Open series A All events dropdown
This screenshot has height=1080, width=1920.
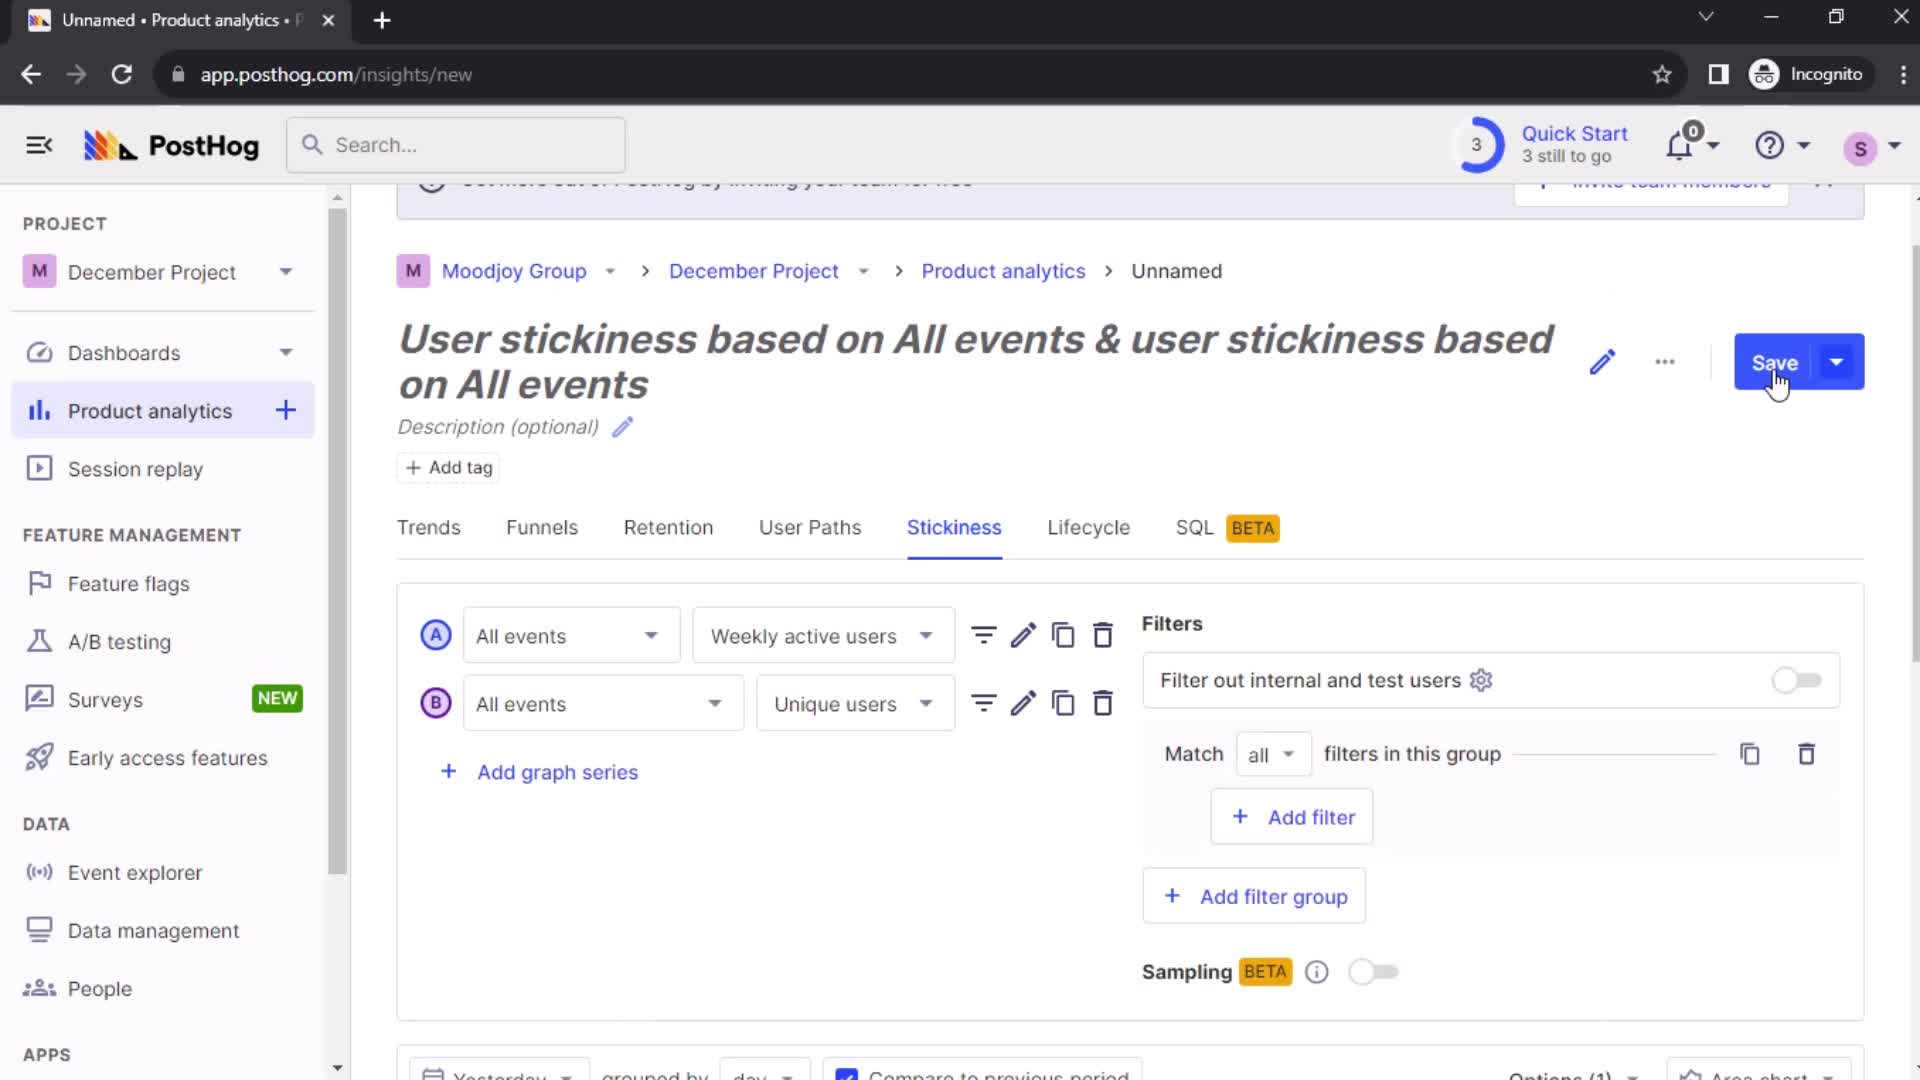point(571,636)
